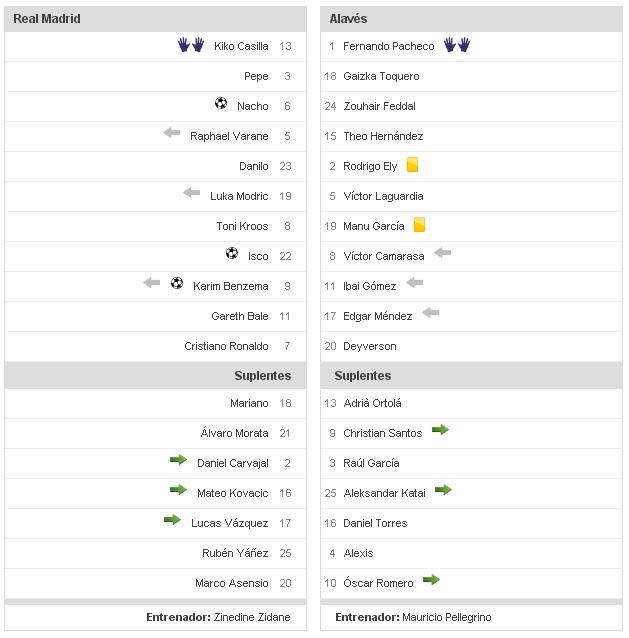
Task: Click the green sub-in arrow beside Christian Santos
Action: pyautogui.click(x=440, y=430)
